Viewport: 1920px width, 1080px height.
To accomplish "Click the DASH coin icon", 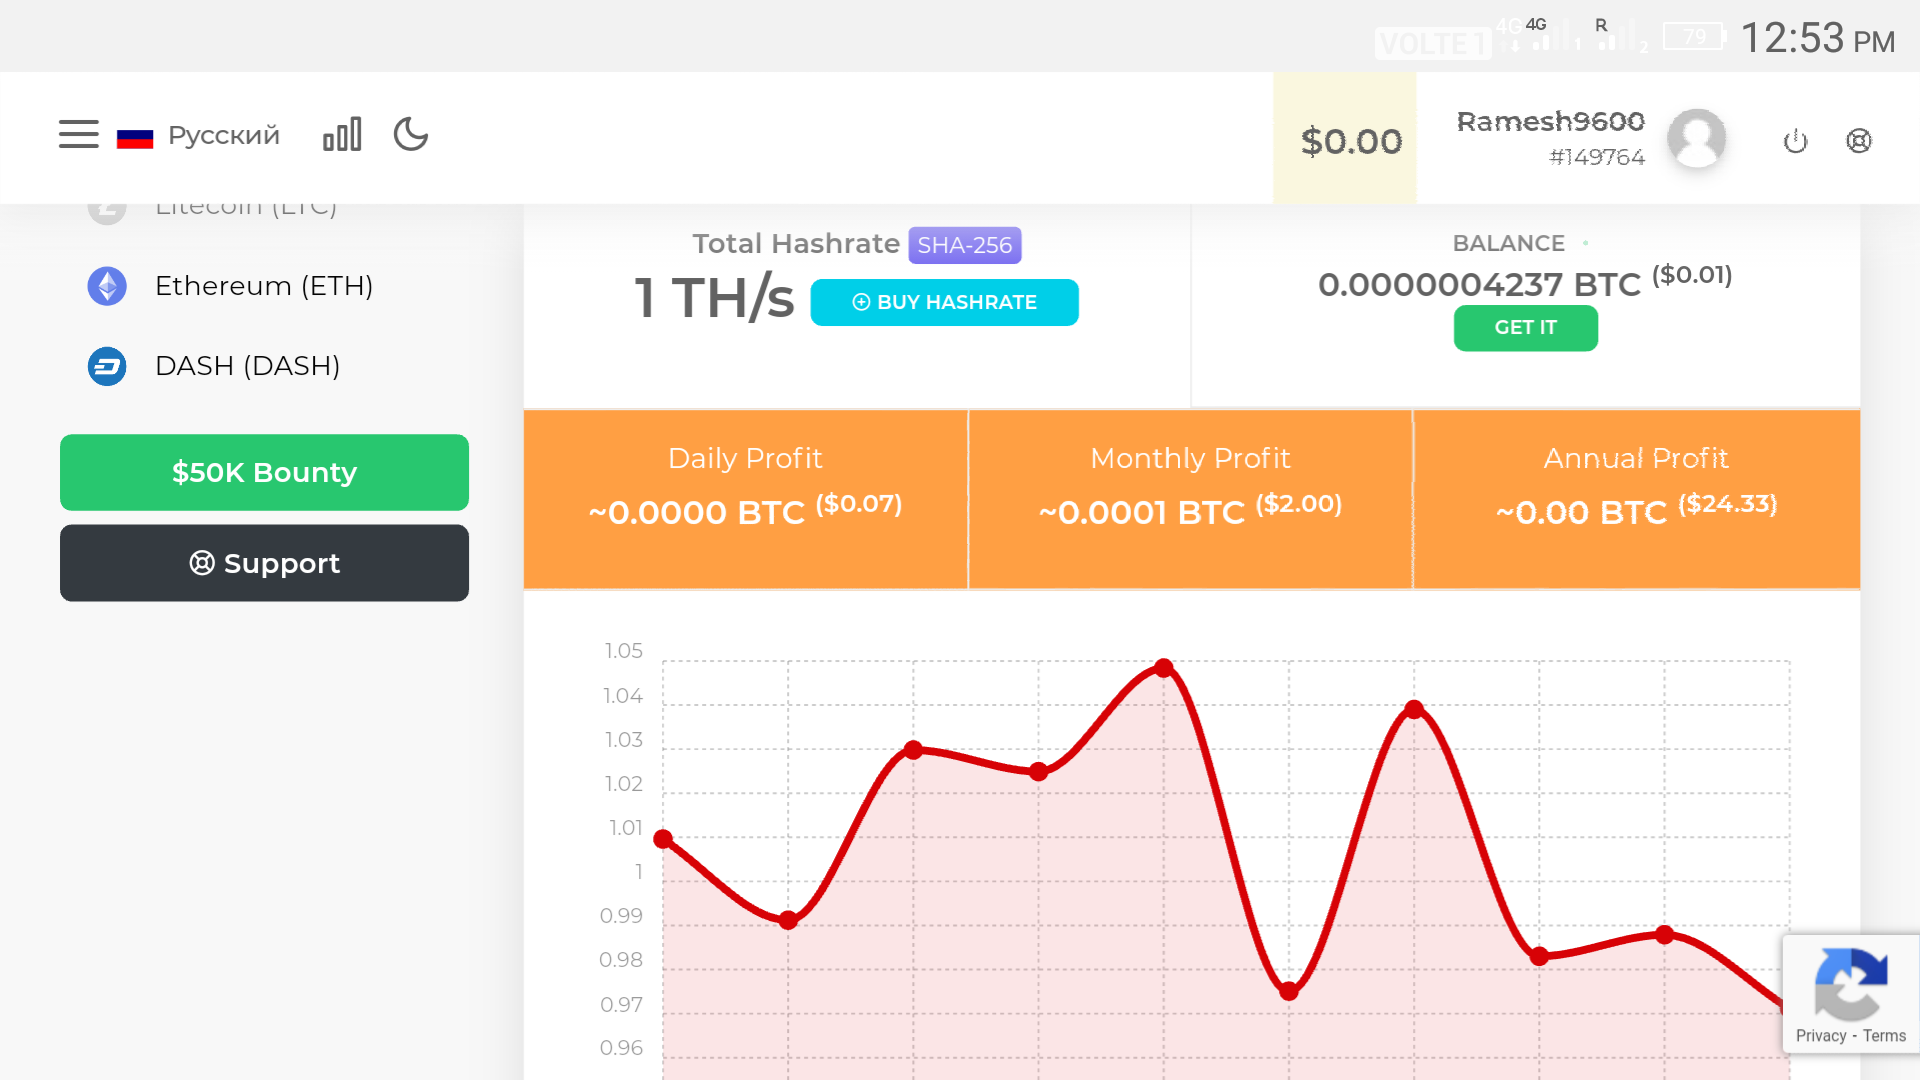I will [x=107, y=366].
